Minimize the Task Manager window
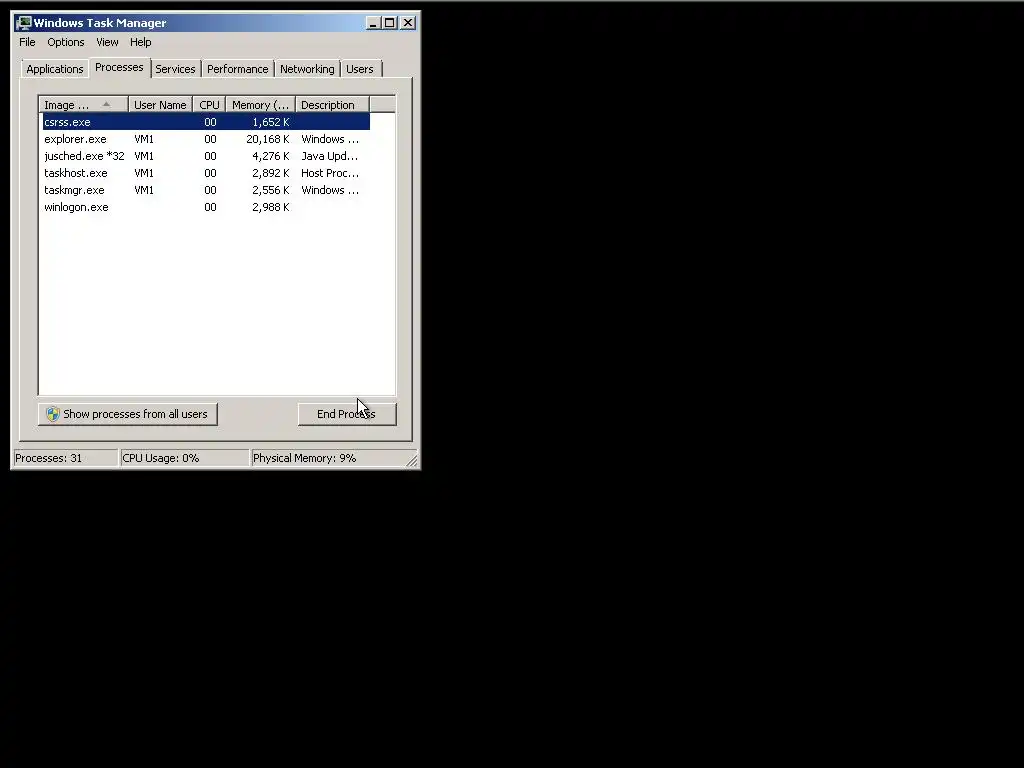This screenshot has height=768, width=1024. 373,23
